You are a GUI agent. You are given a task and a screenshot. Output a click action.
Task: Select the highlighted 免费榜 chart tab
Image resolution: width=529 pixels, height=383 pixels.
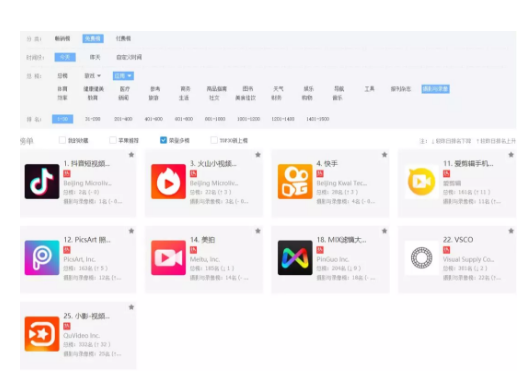(x=93, y=38)
